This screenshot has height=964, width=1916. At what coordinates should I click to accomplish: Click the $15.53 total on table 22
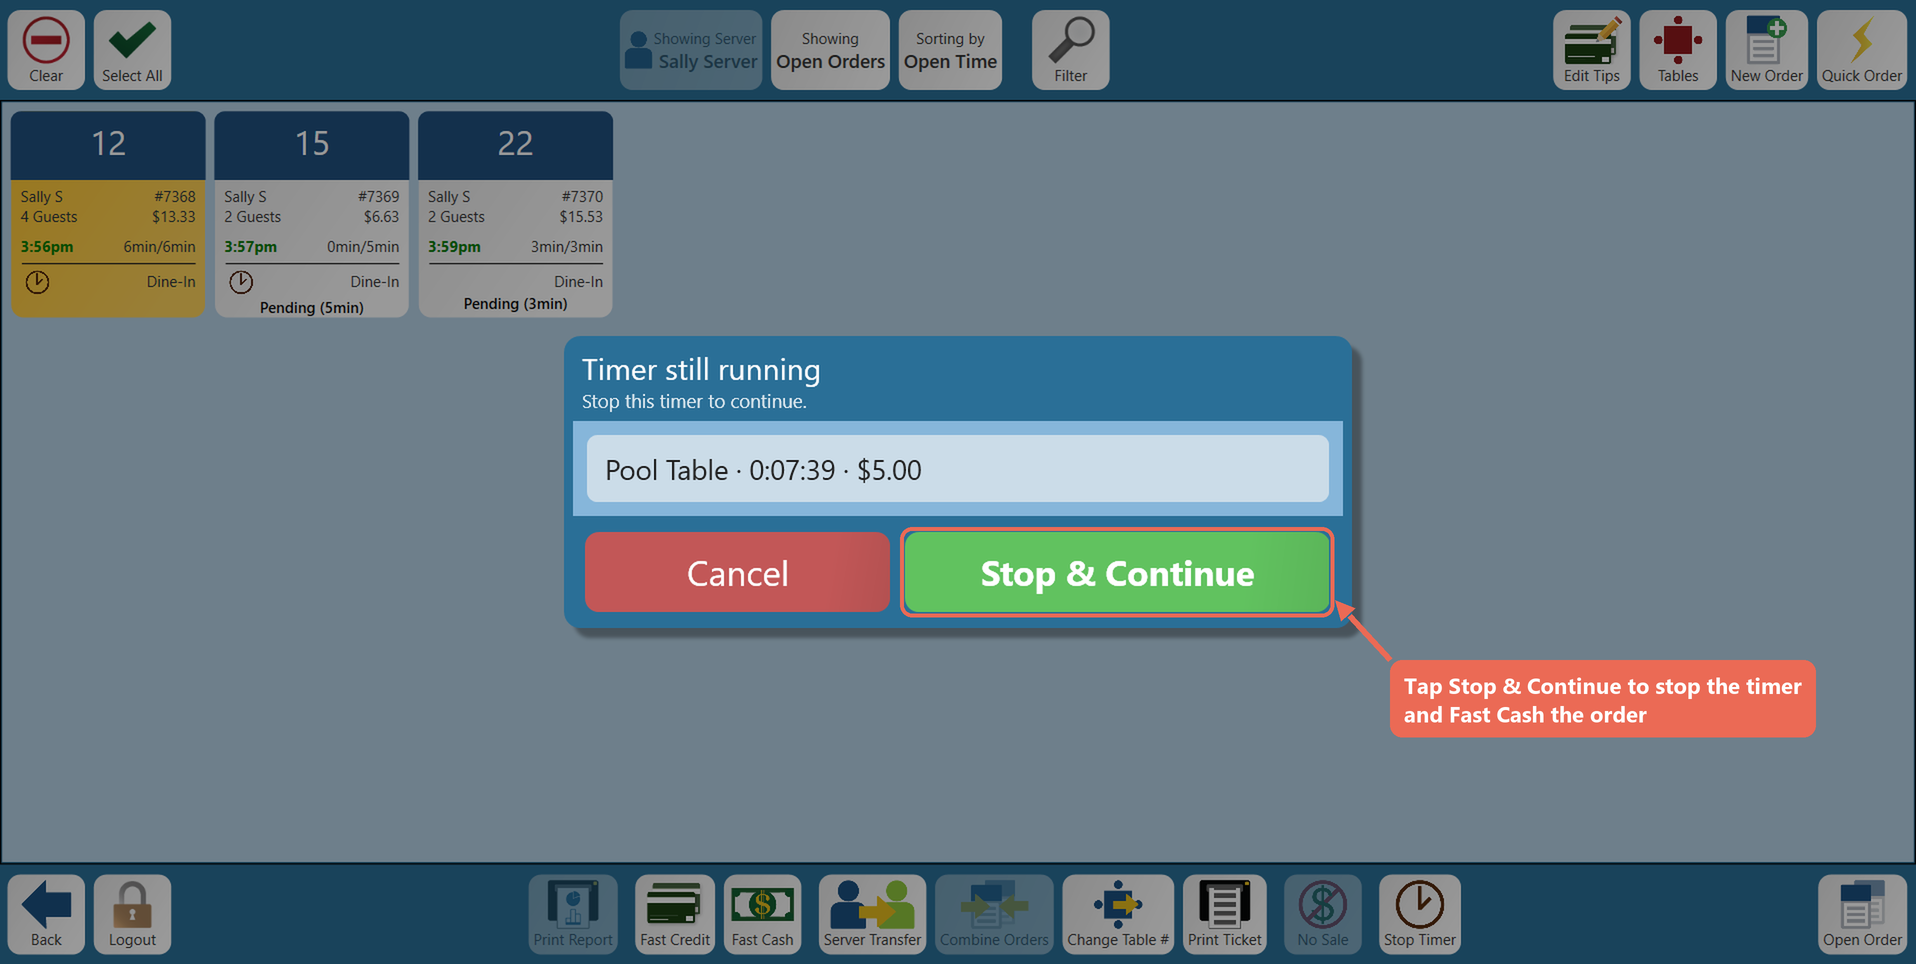point(581,217)
